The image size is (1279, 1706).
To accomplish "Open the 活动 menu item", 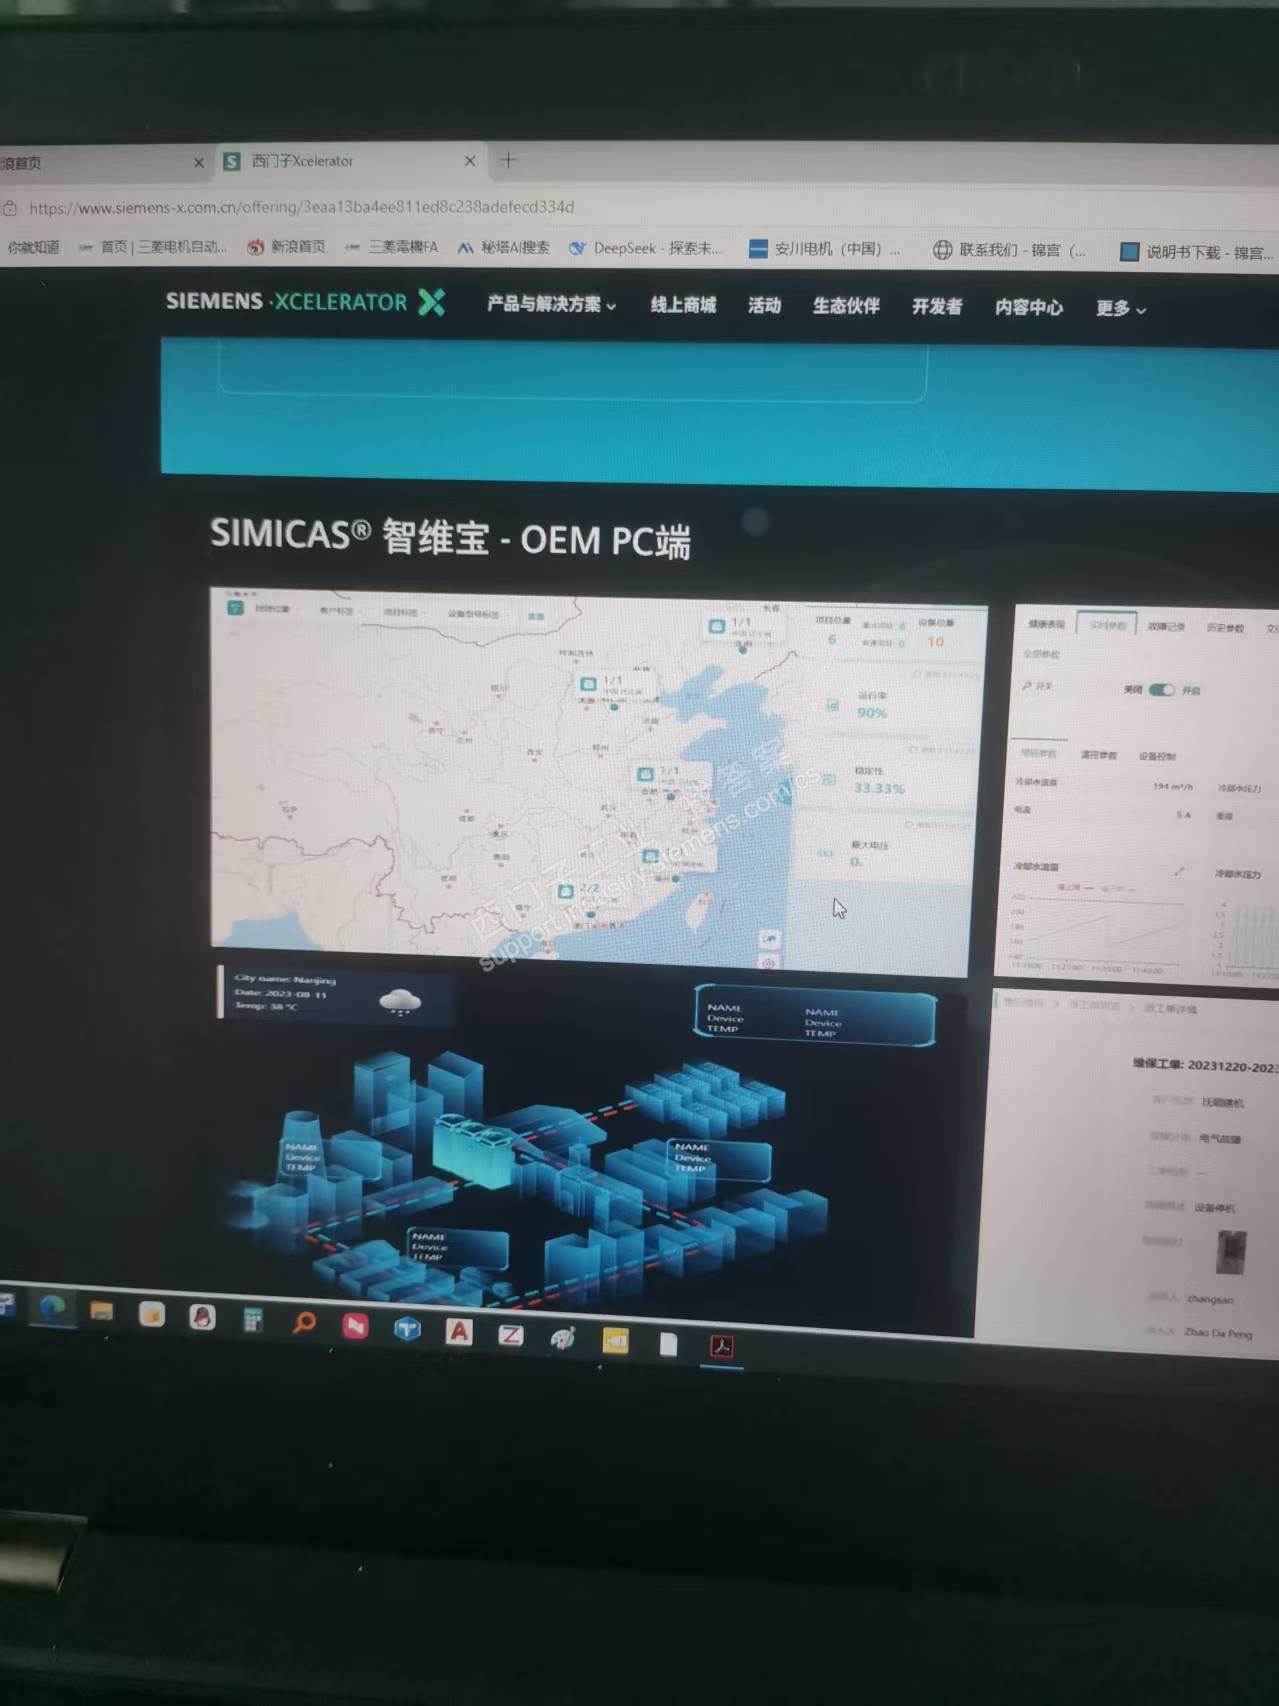I will click(x=764, y=306).
